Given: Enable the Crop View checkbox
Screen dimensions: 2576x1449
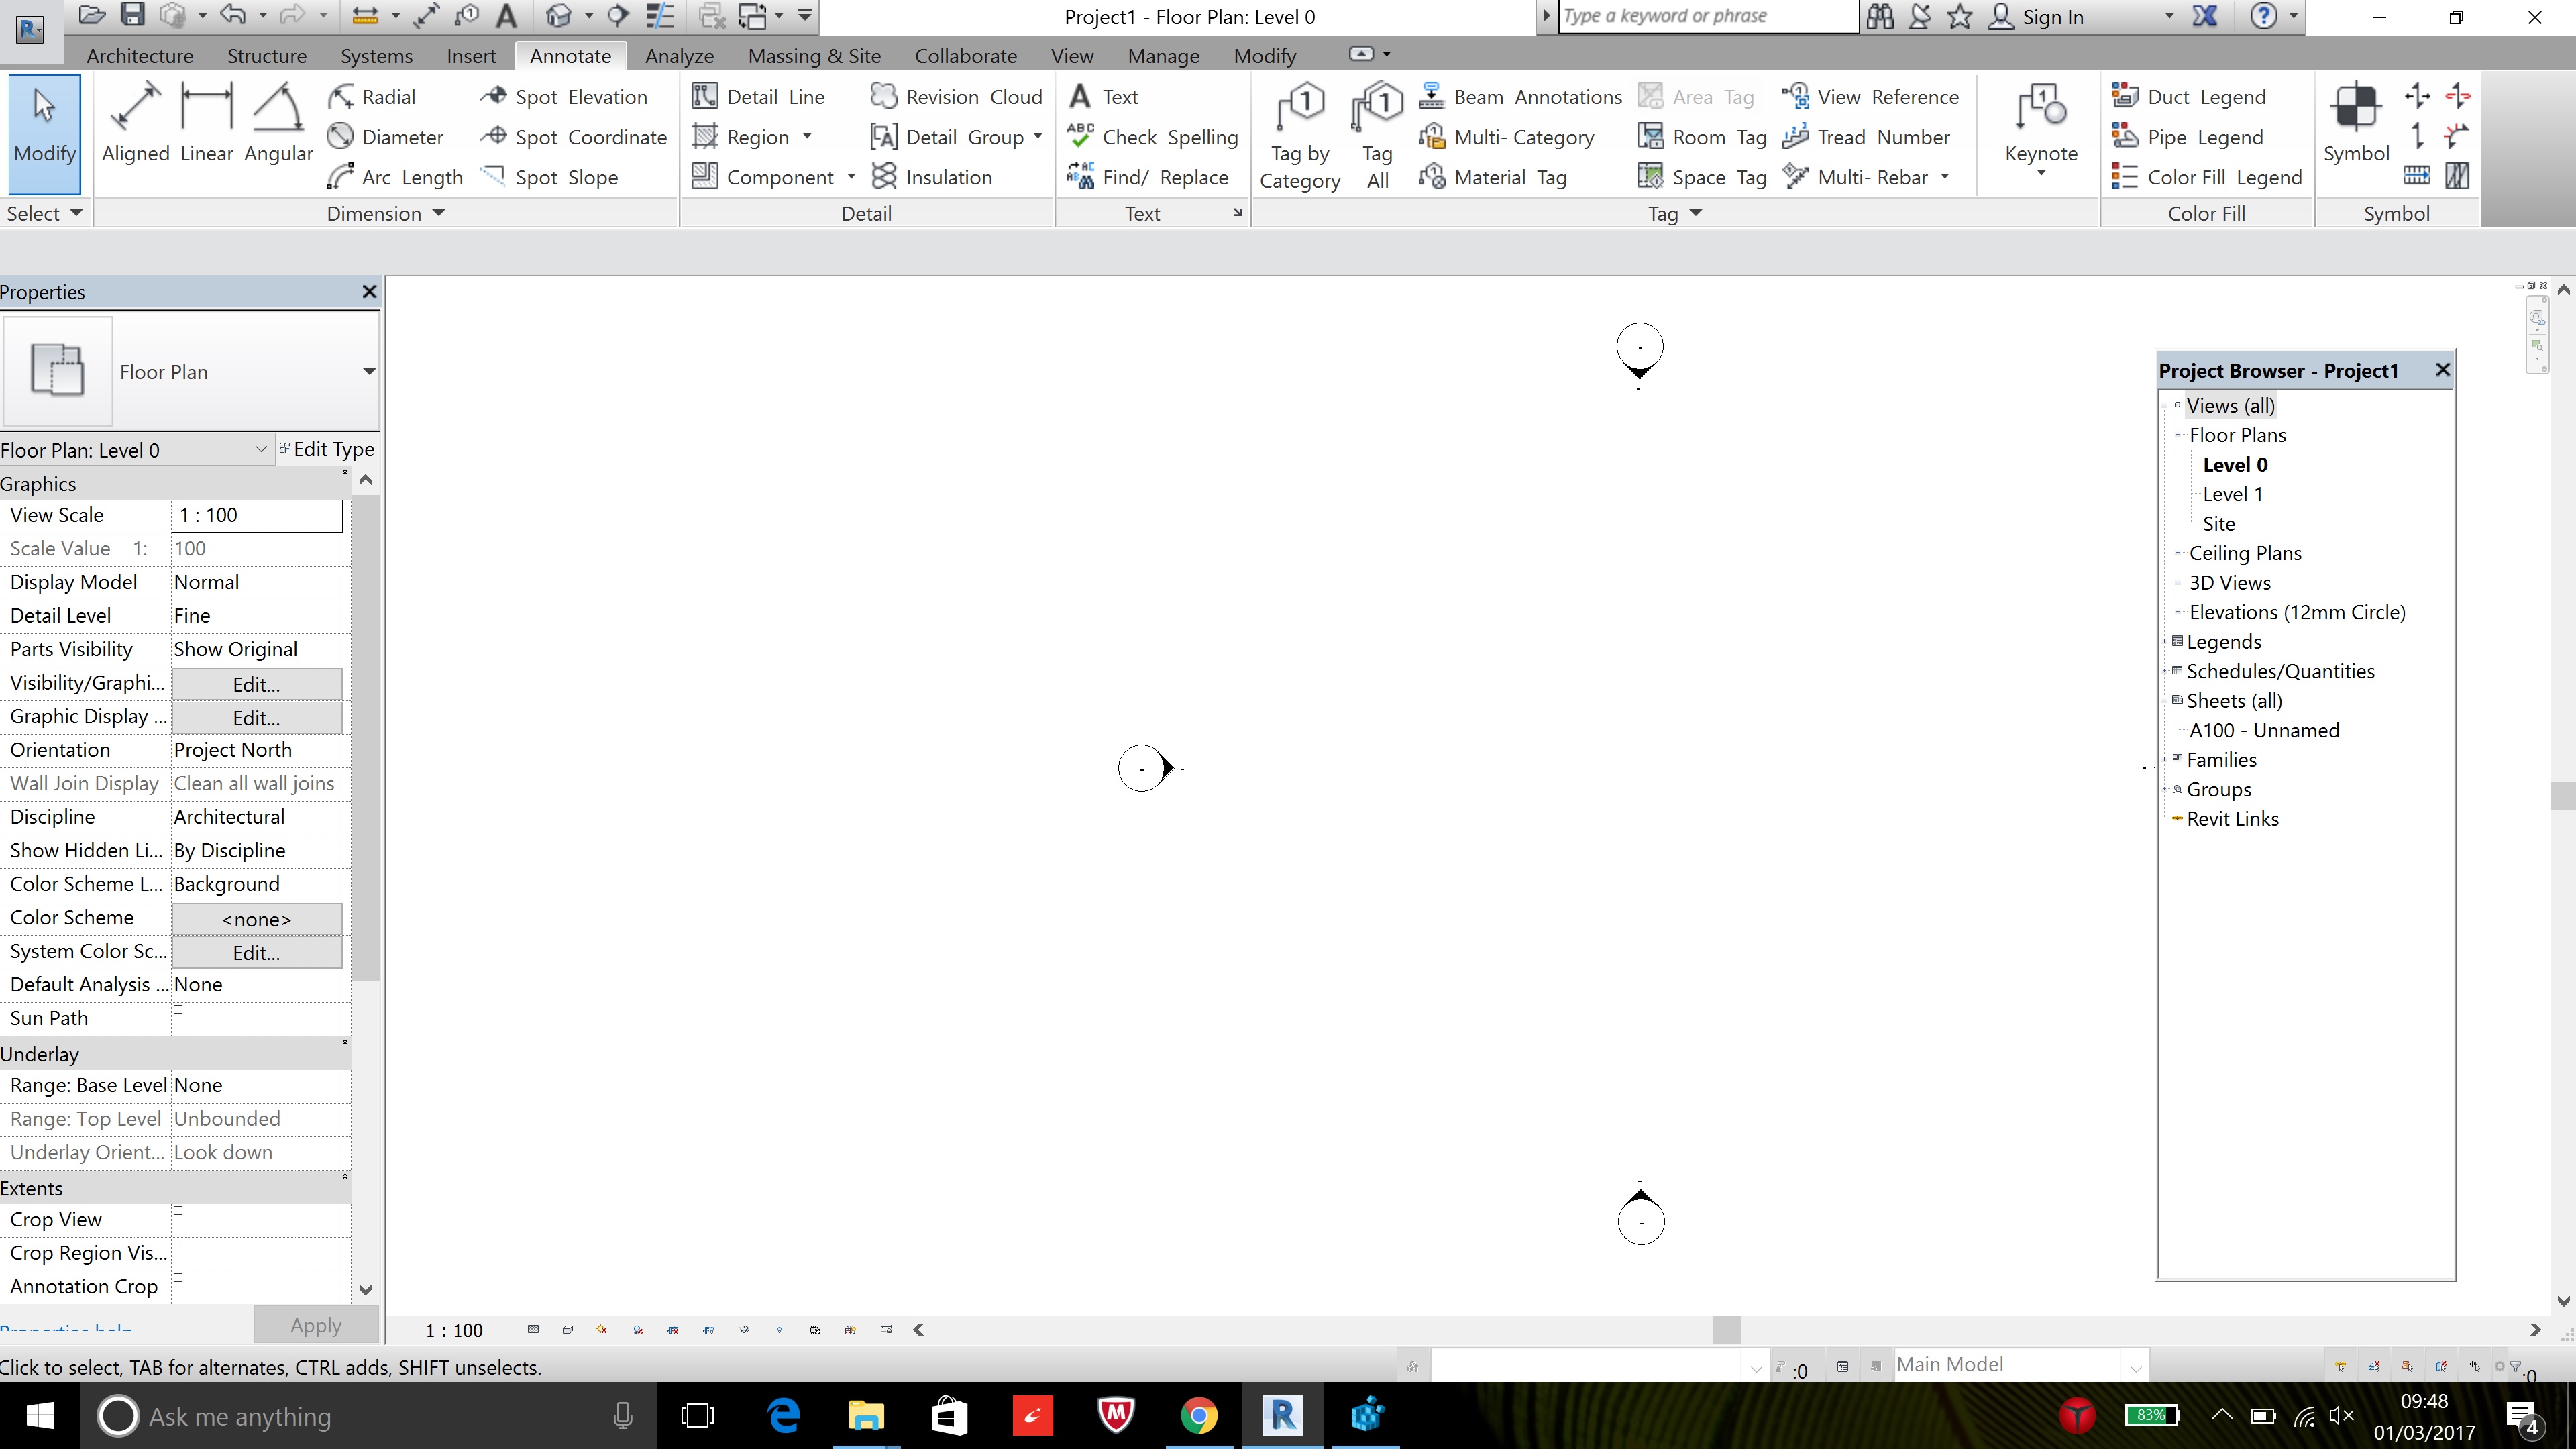Looking at the screenshot, I should pos(178,1210).
